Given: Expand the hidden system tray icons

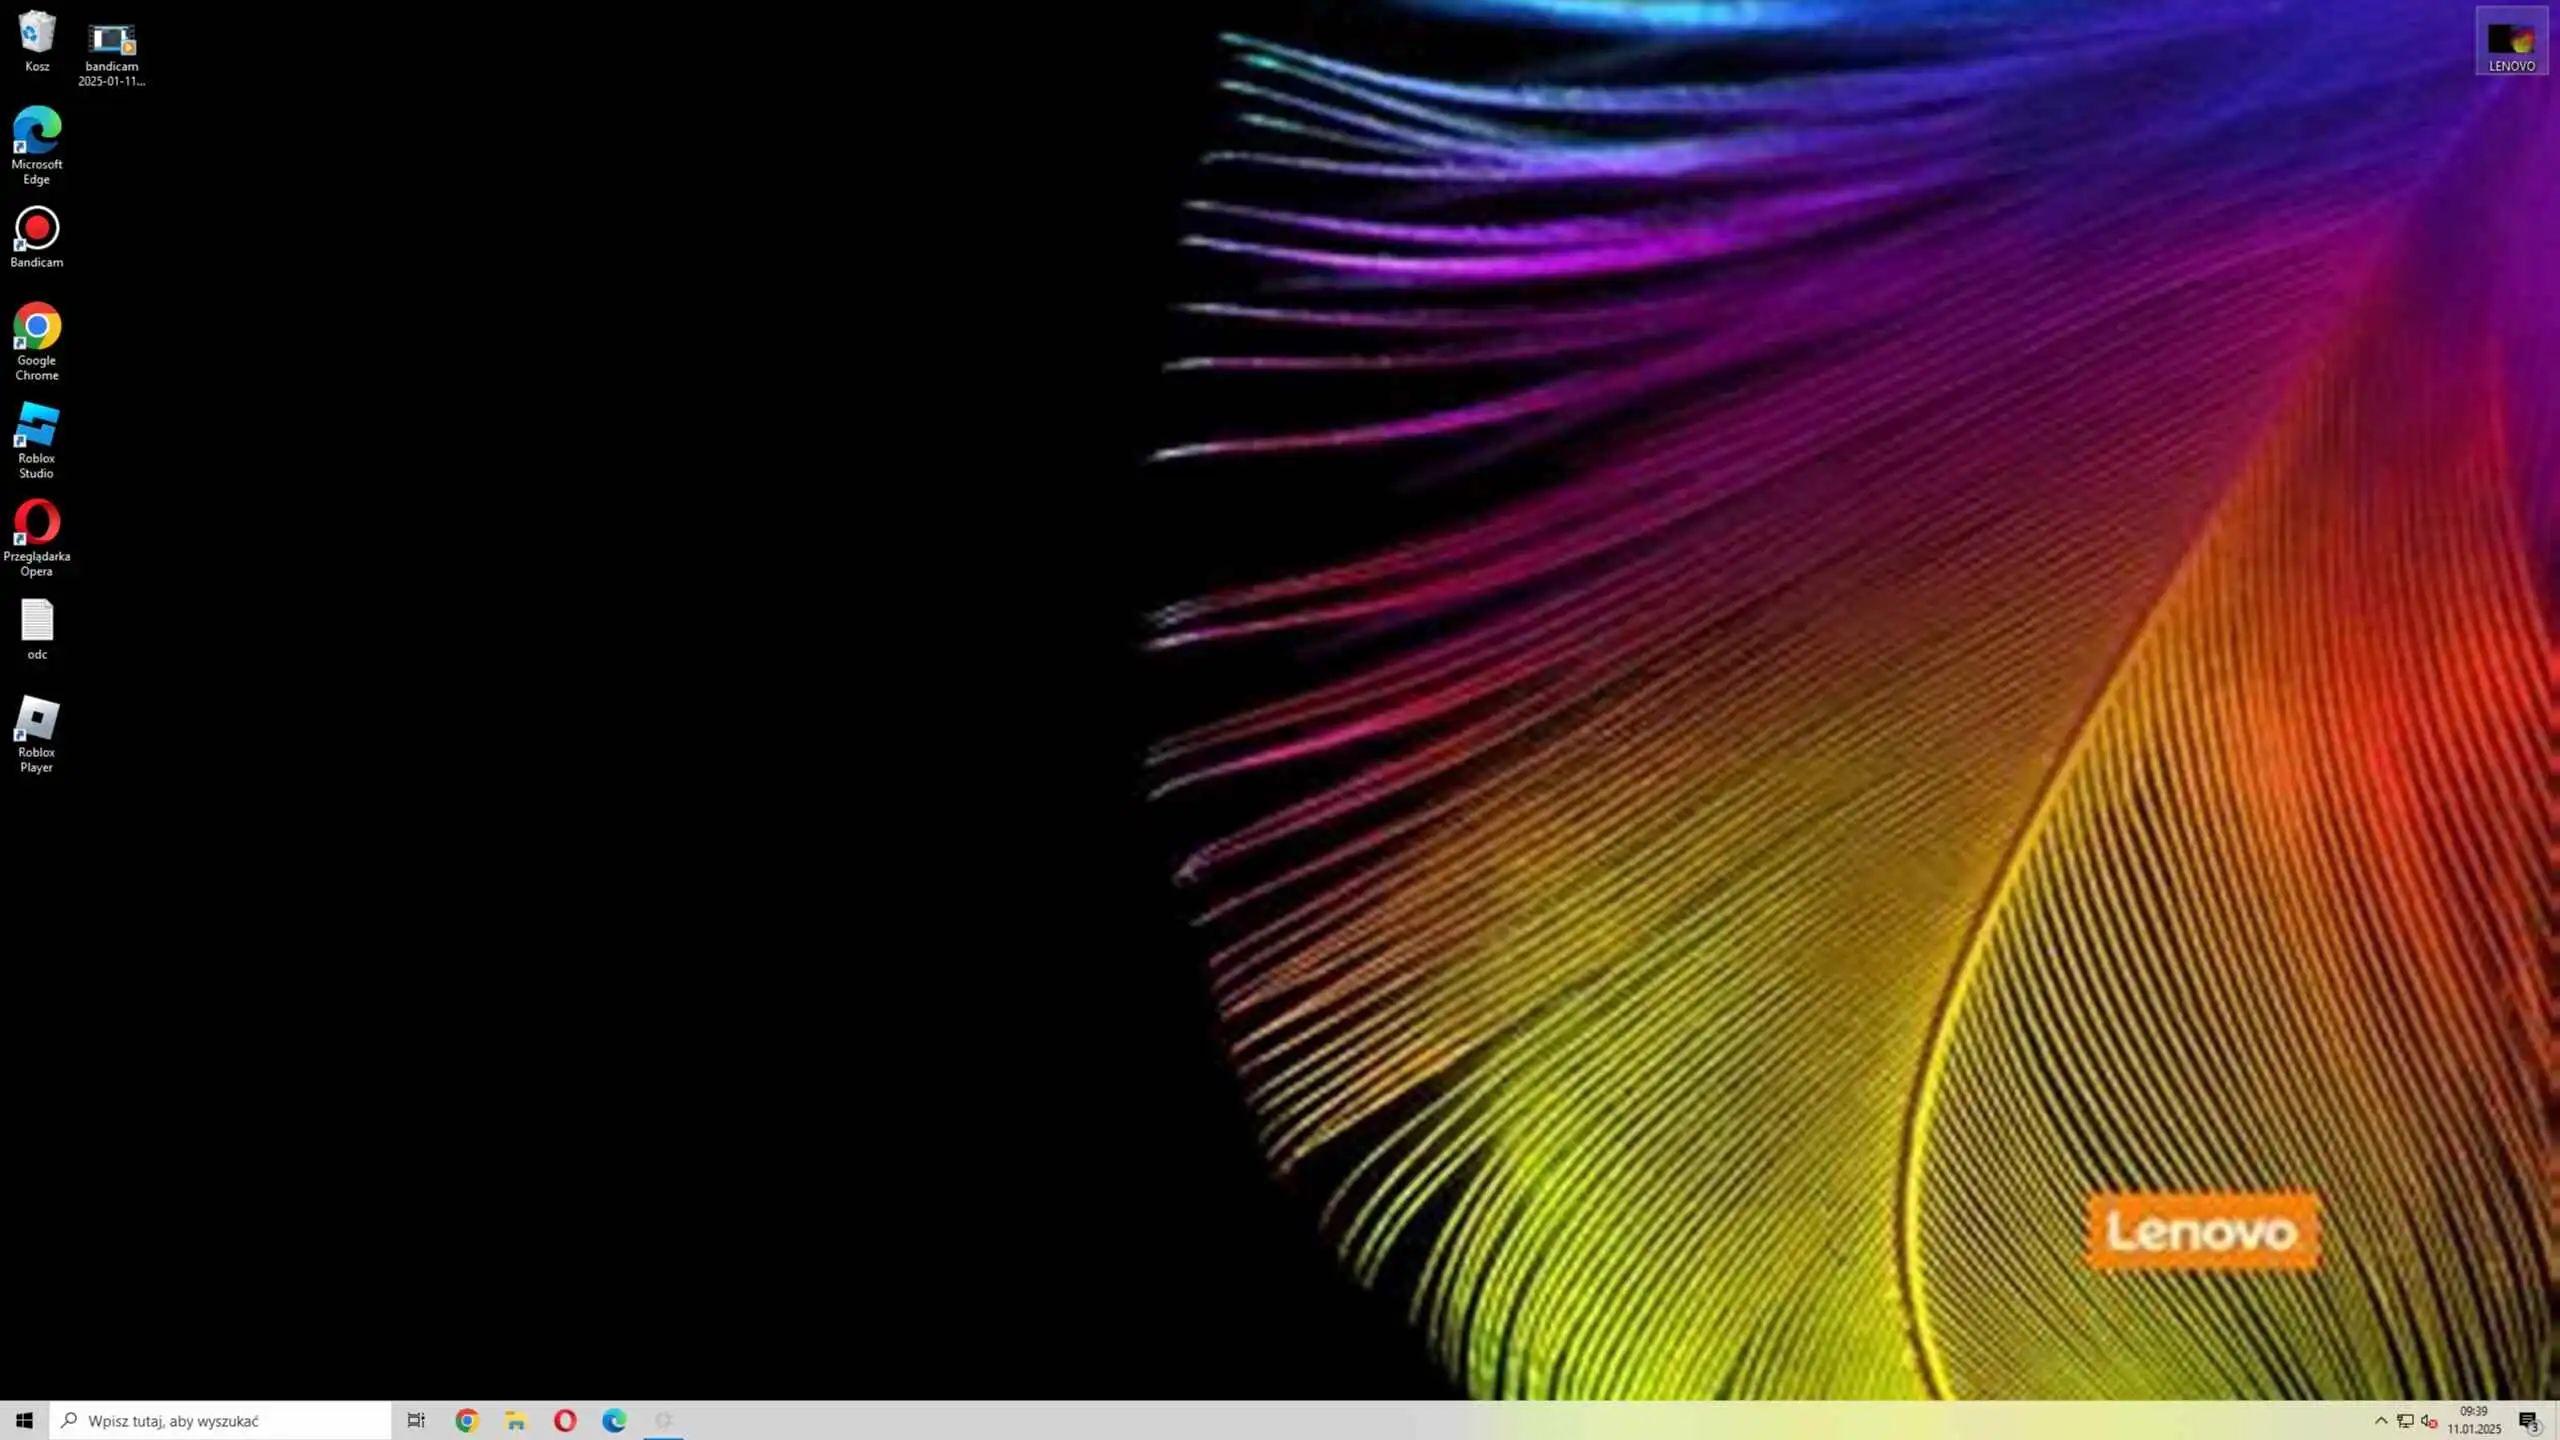Looking at the screenshot, I should [x=2381, y=1420].
